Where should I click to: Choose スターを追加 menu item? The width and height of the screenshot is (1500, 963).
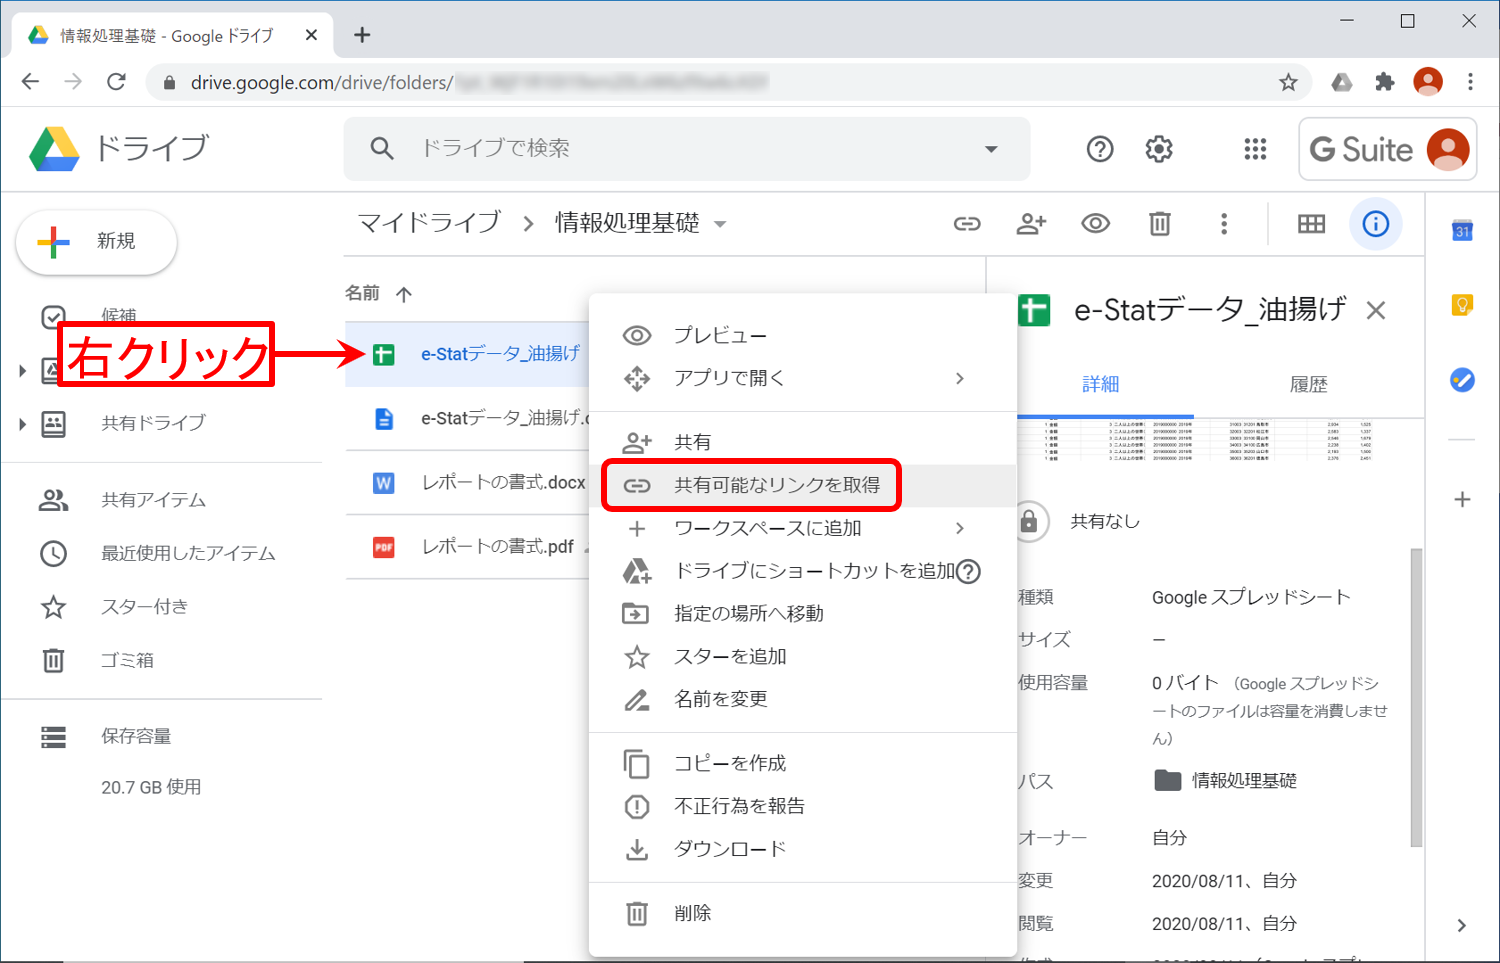pyautogui.click(x=803, y=657)
